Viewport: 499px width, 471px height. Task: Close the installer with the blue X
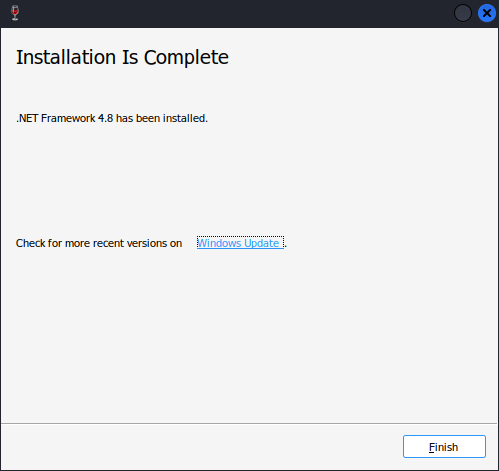(x=487, y=13)
